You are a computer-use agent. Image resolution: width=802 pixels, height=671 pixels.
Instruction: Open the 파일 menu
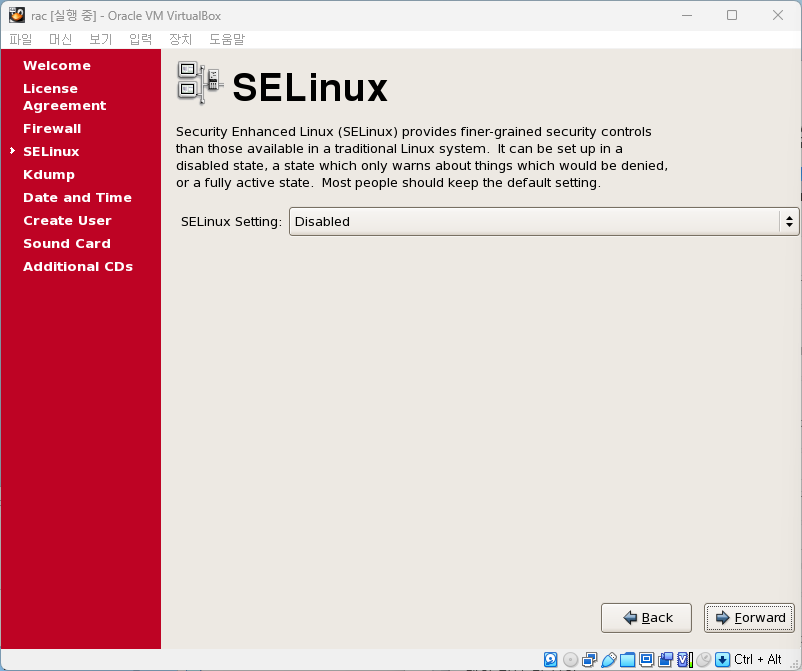pyautogui.click(x=20, y=39)
